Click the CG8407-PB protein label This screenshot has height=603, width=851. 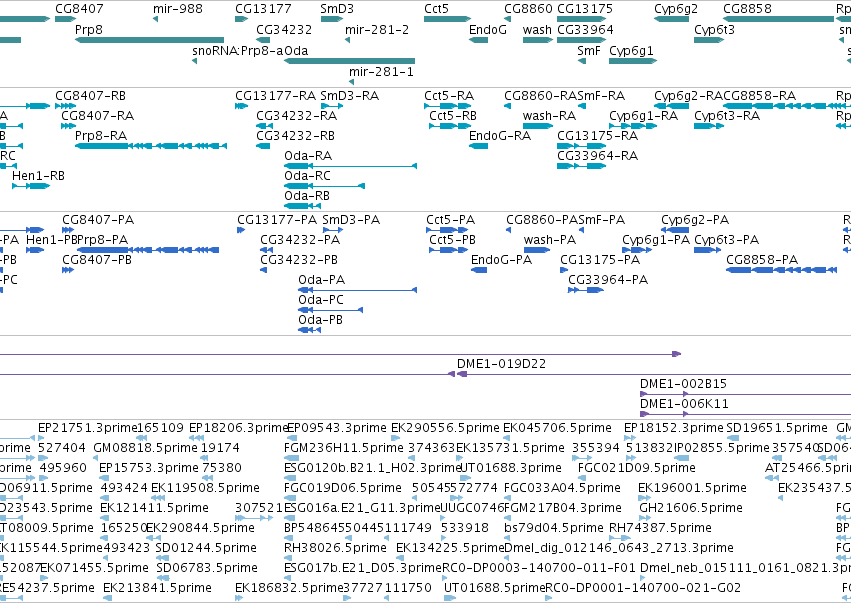click(x=97, y=259)
